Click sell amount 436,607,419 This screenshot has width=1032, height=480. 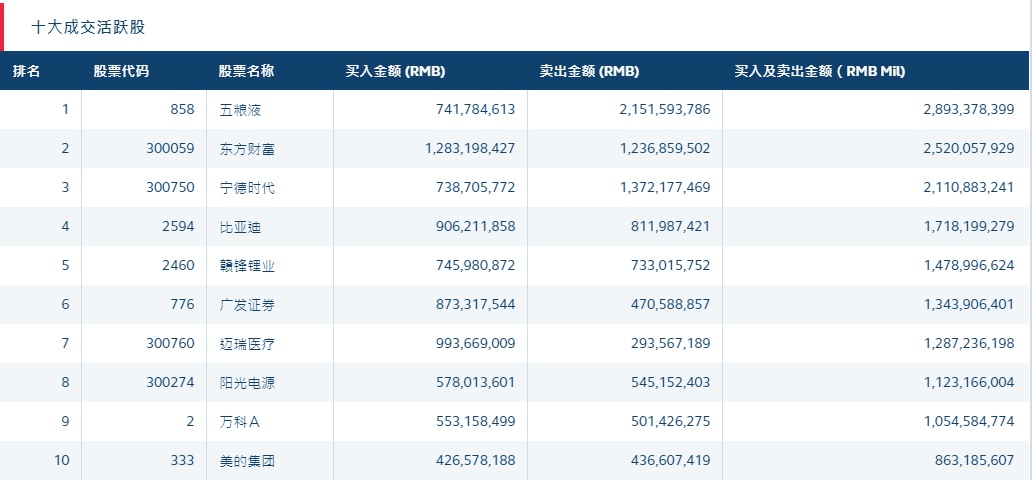[x=671, y=460]
